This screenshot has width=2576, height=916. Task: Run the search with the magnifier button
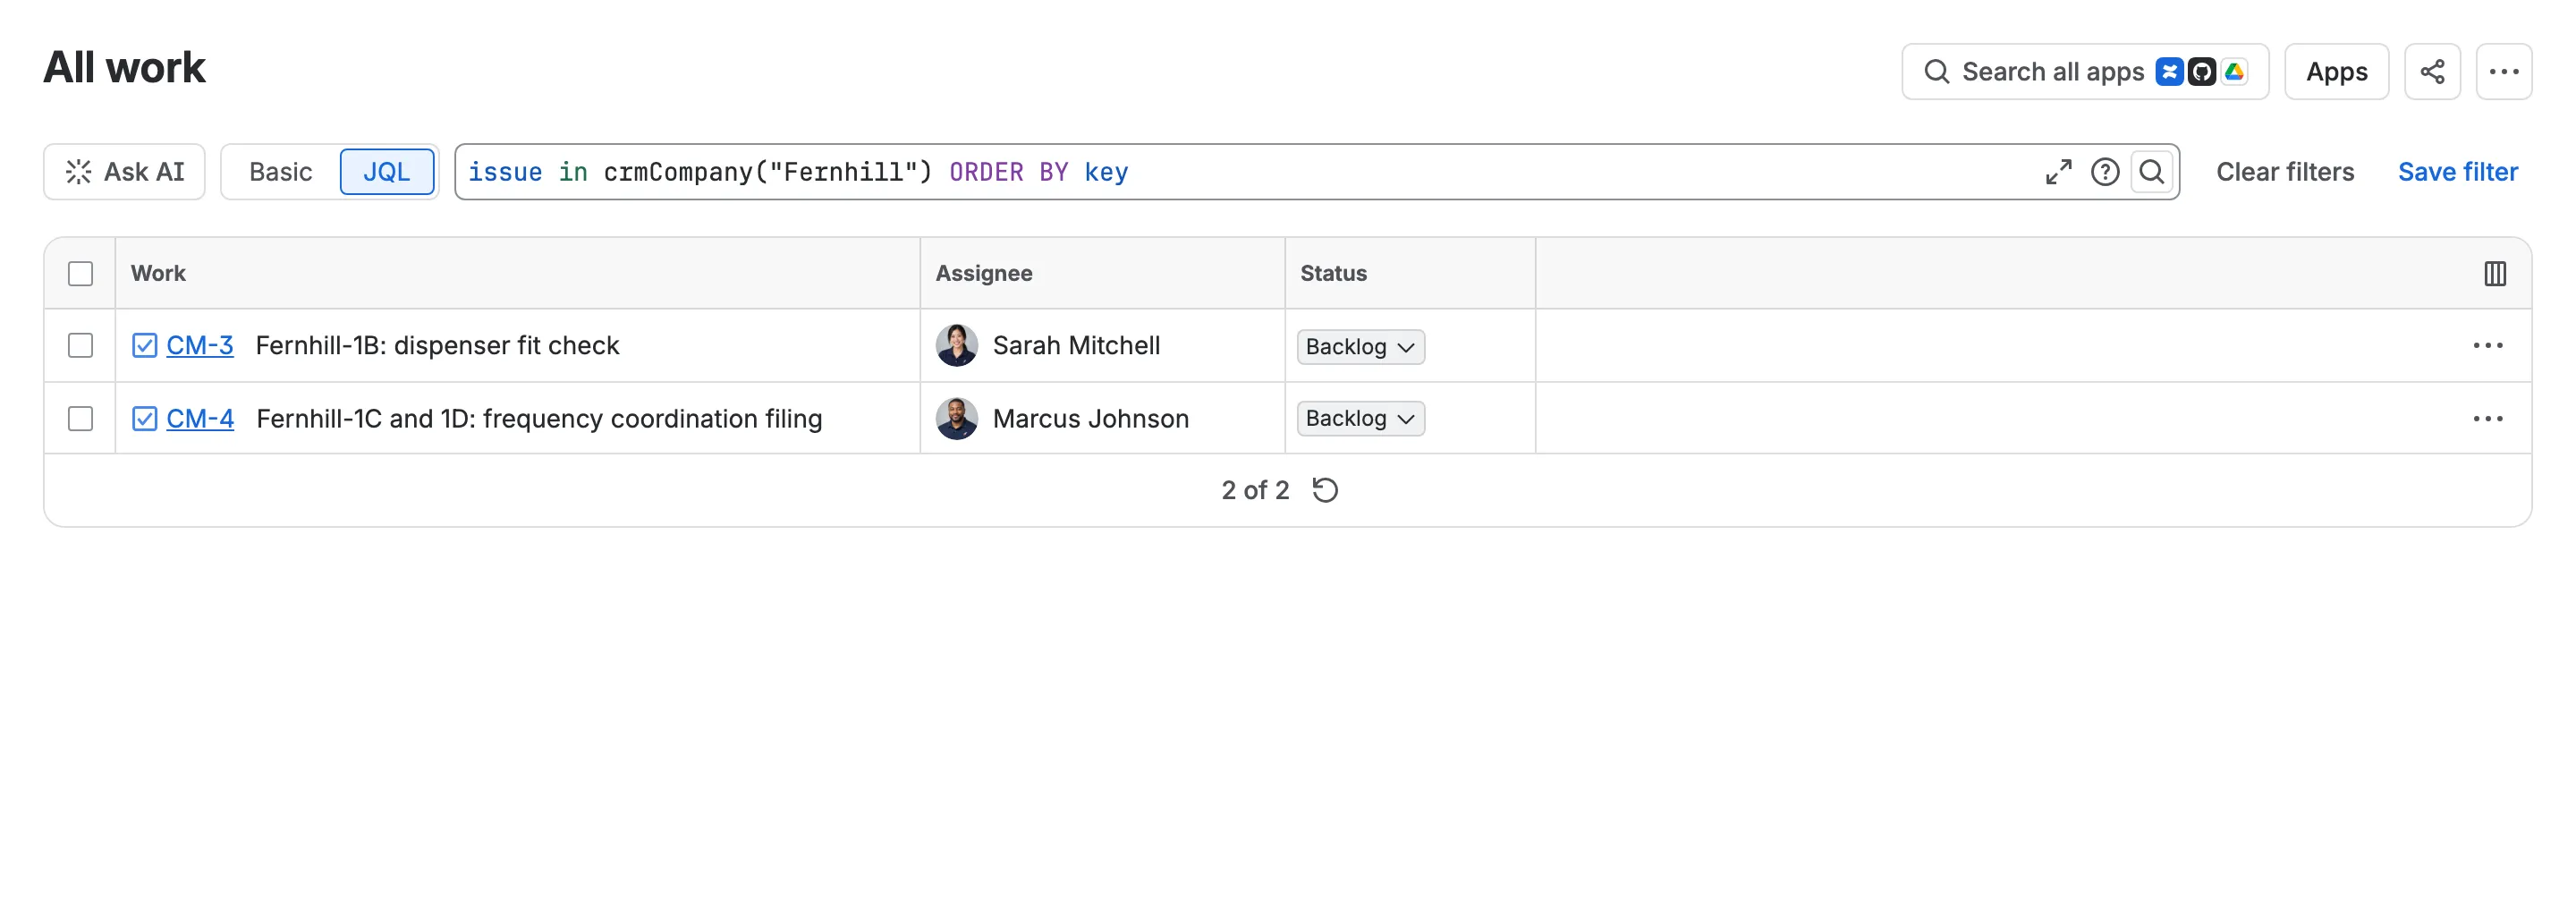click(2151, 172)
